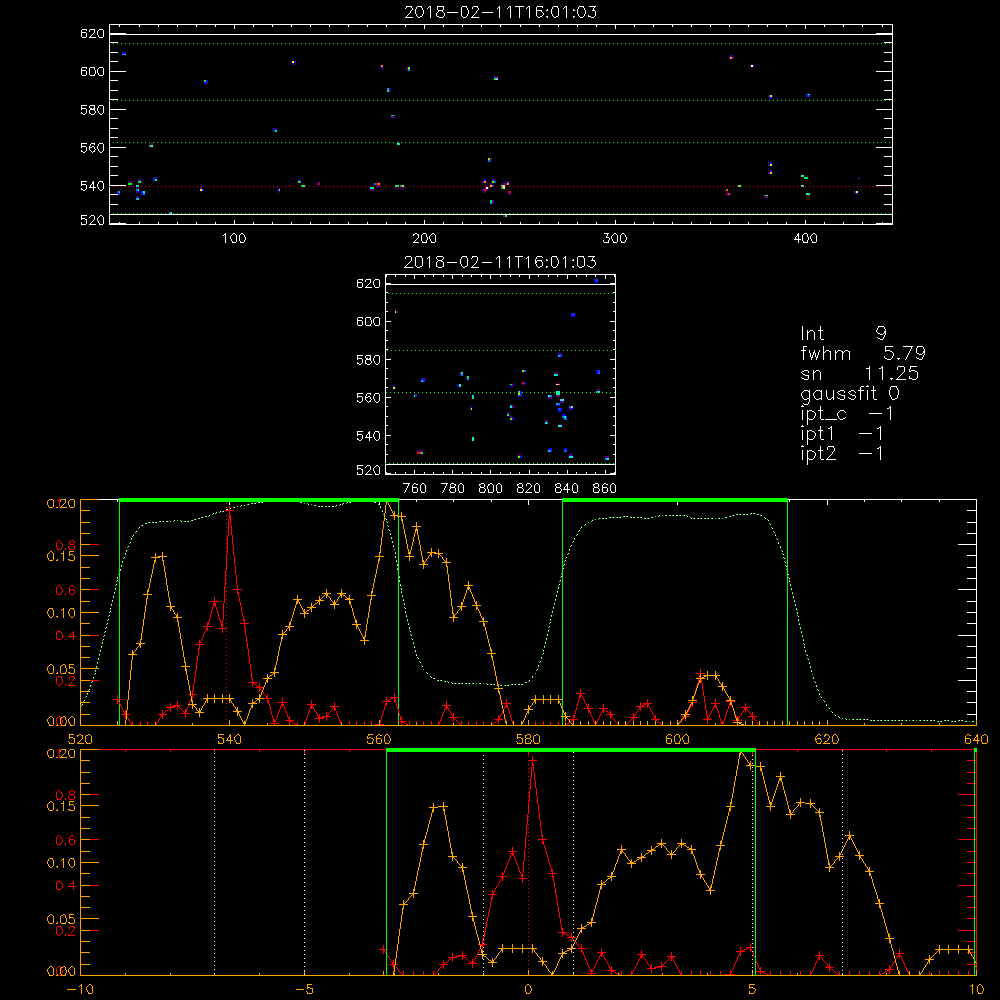Click x-axis tick label '100' on wide scatter plot
Image resolution: width=1000 pixels, height=1000 pixels.
[234, 239]
